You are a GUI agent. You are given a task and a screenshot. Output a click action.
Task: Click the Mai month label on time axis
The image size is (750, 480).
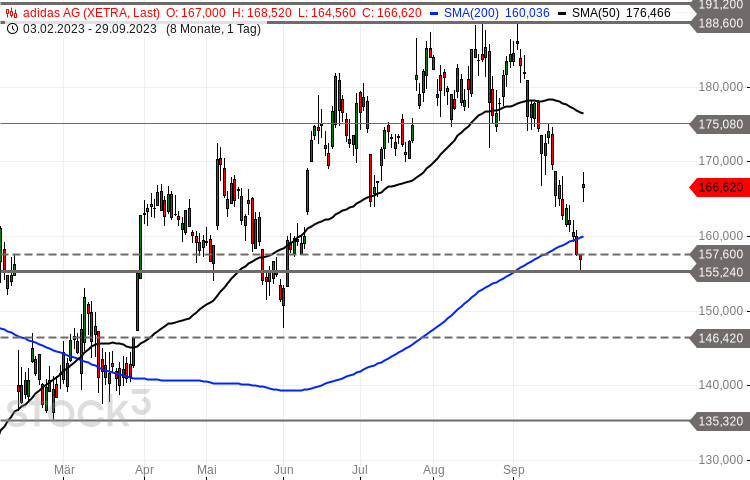(x=207, y=470)
